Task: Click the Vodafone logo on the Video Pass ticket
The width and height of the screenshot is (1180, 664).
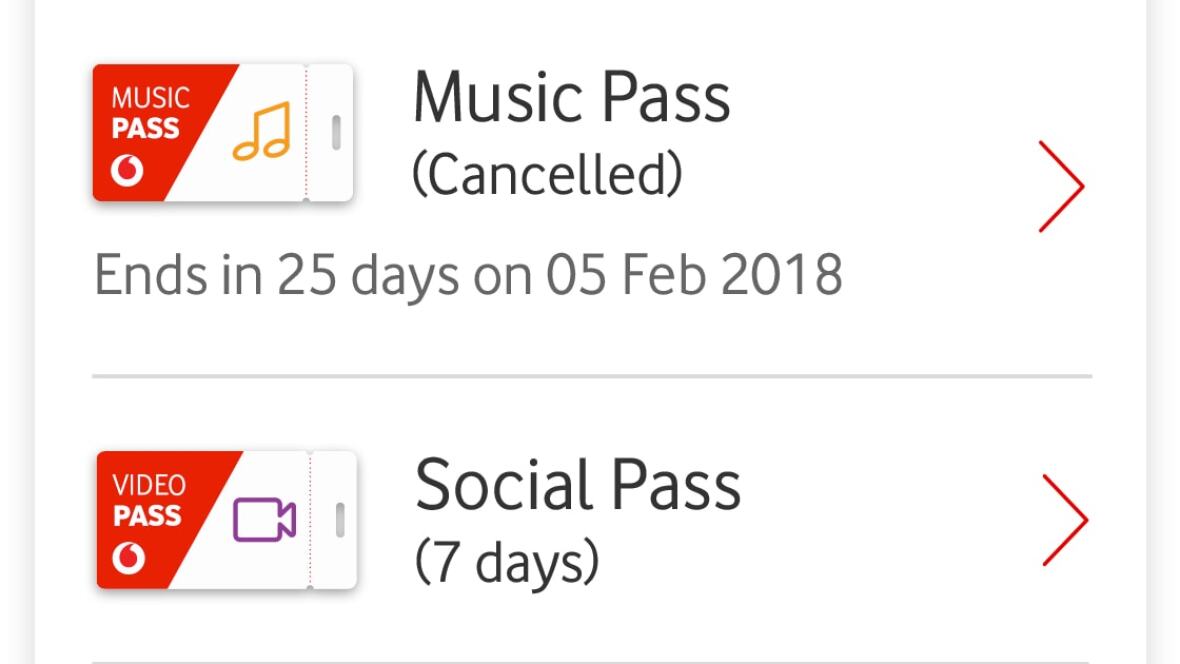Action: [129, 559]
